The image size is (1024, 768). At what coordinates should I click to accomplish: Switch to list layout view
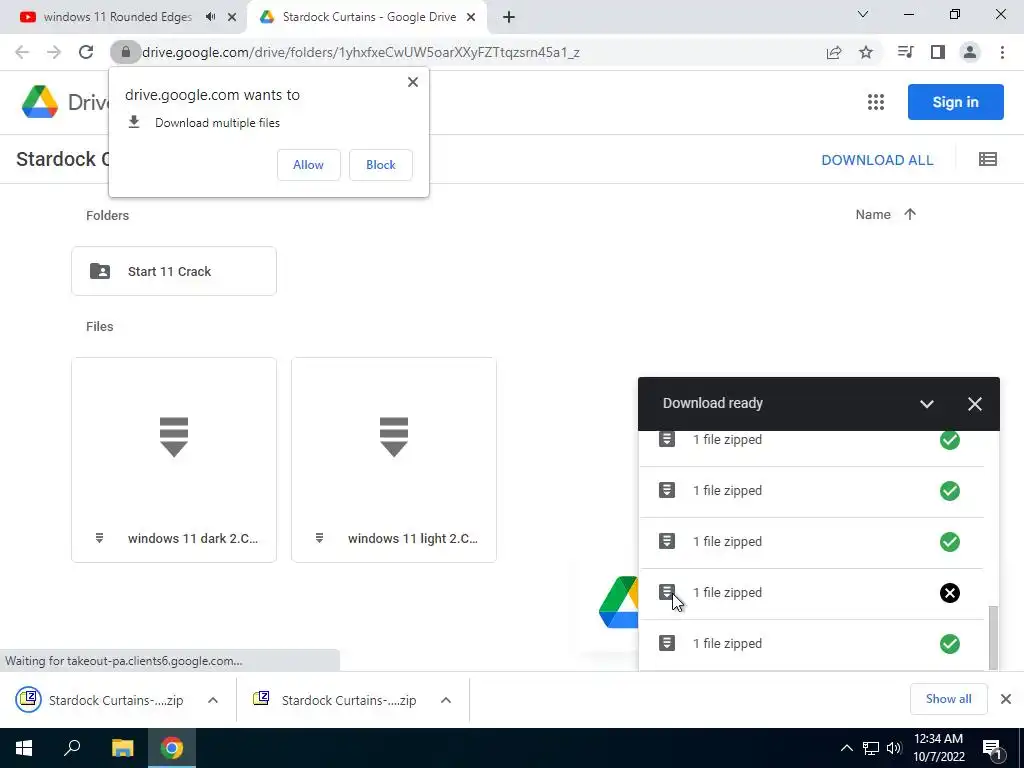(x=987, y=159)
